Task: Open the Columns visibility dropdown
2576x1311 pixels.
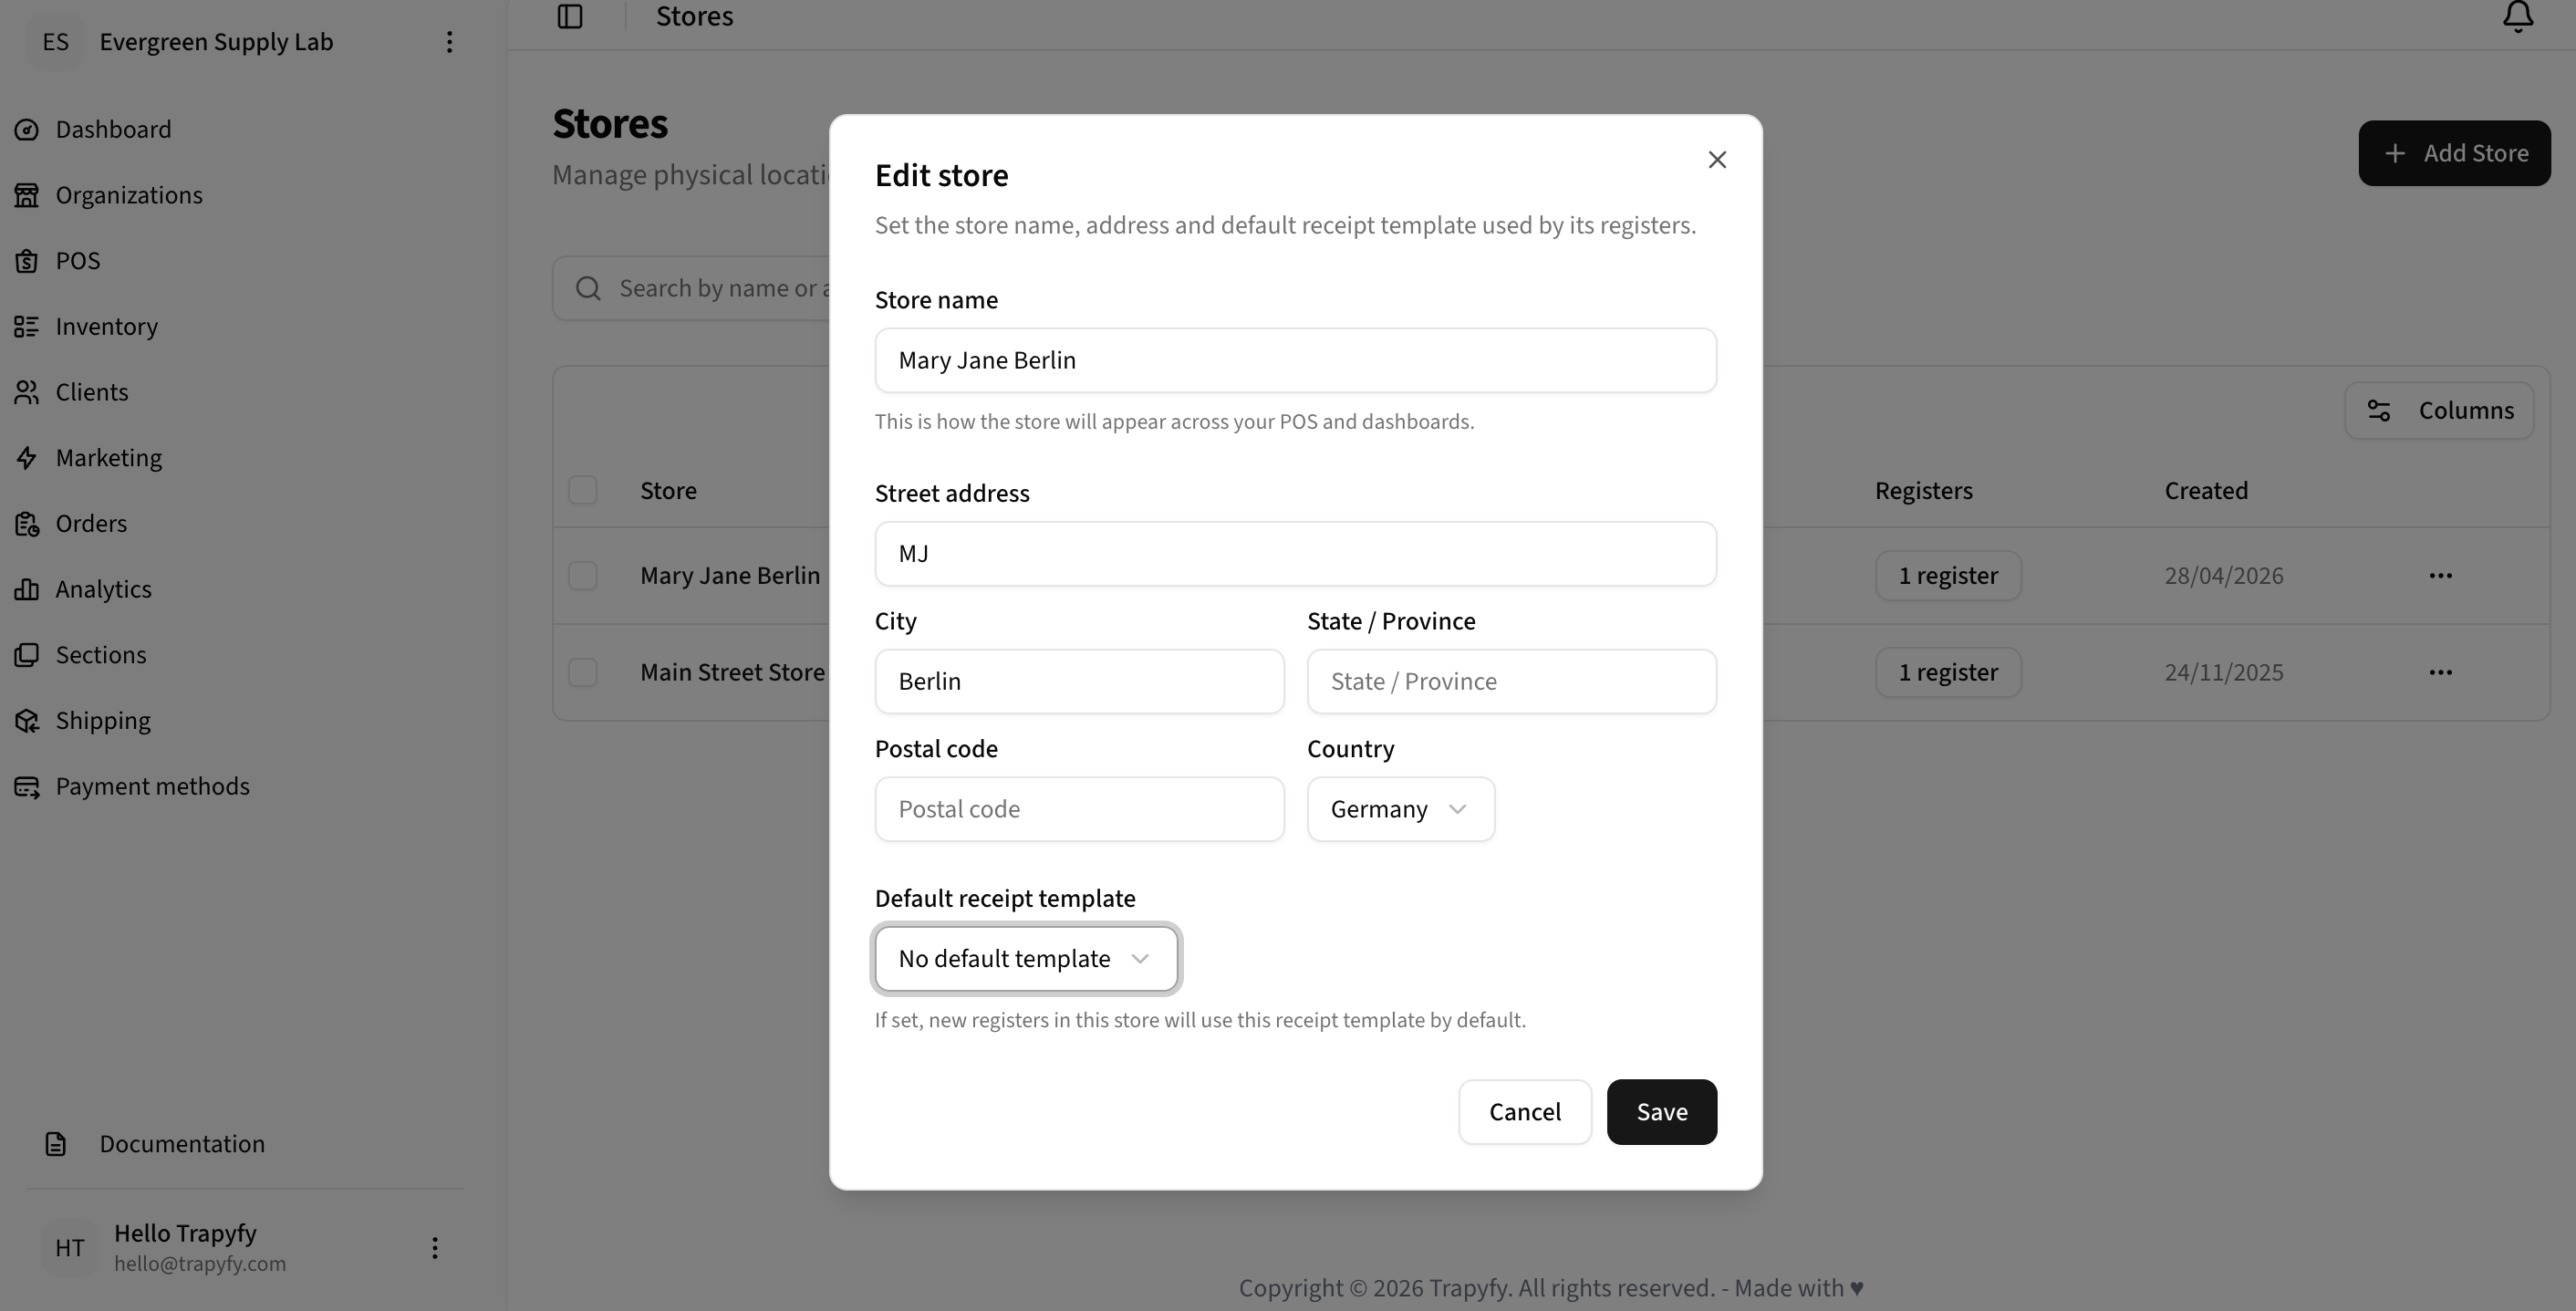Action: click(x=2439, y=411)
